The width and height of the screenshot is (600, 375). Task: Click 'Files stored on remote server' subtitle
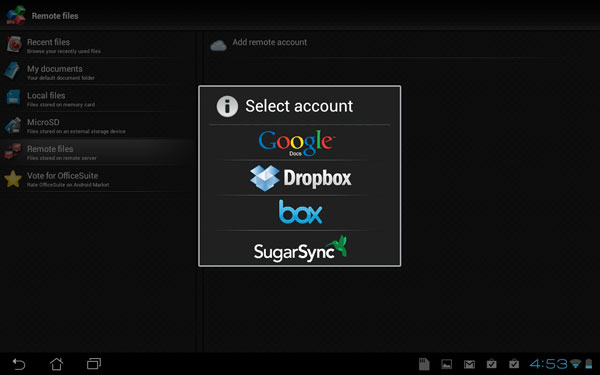[62, 158]
